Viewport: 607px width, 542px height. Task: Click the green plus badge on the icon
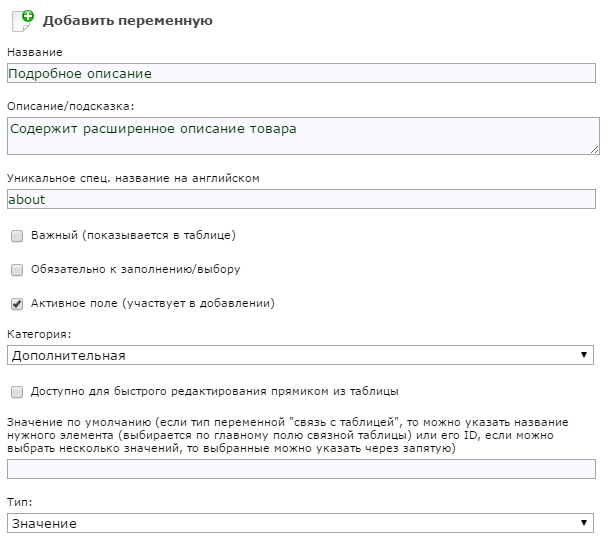[x=28, y=16]
